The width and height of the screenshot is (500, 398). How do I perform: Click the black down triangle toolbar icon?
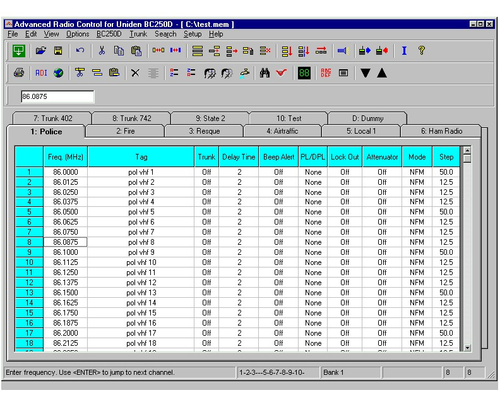coord(365,73)
